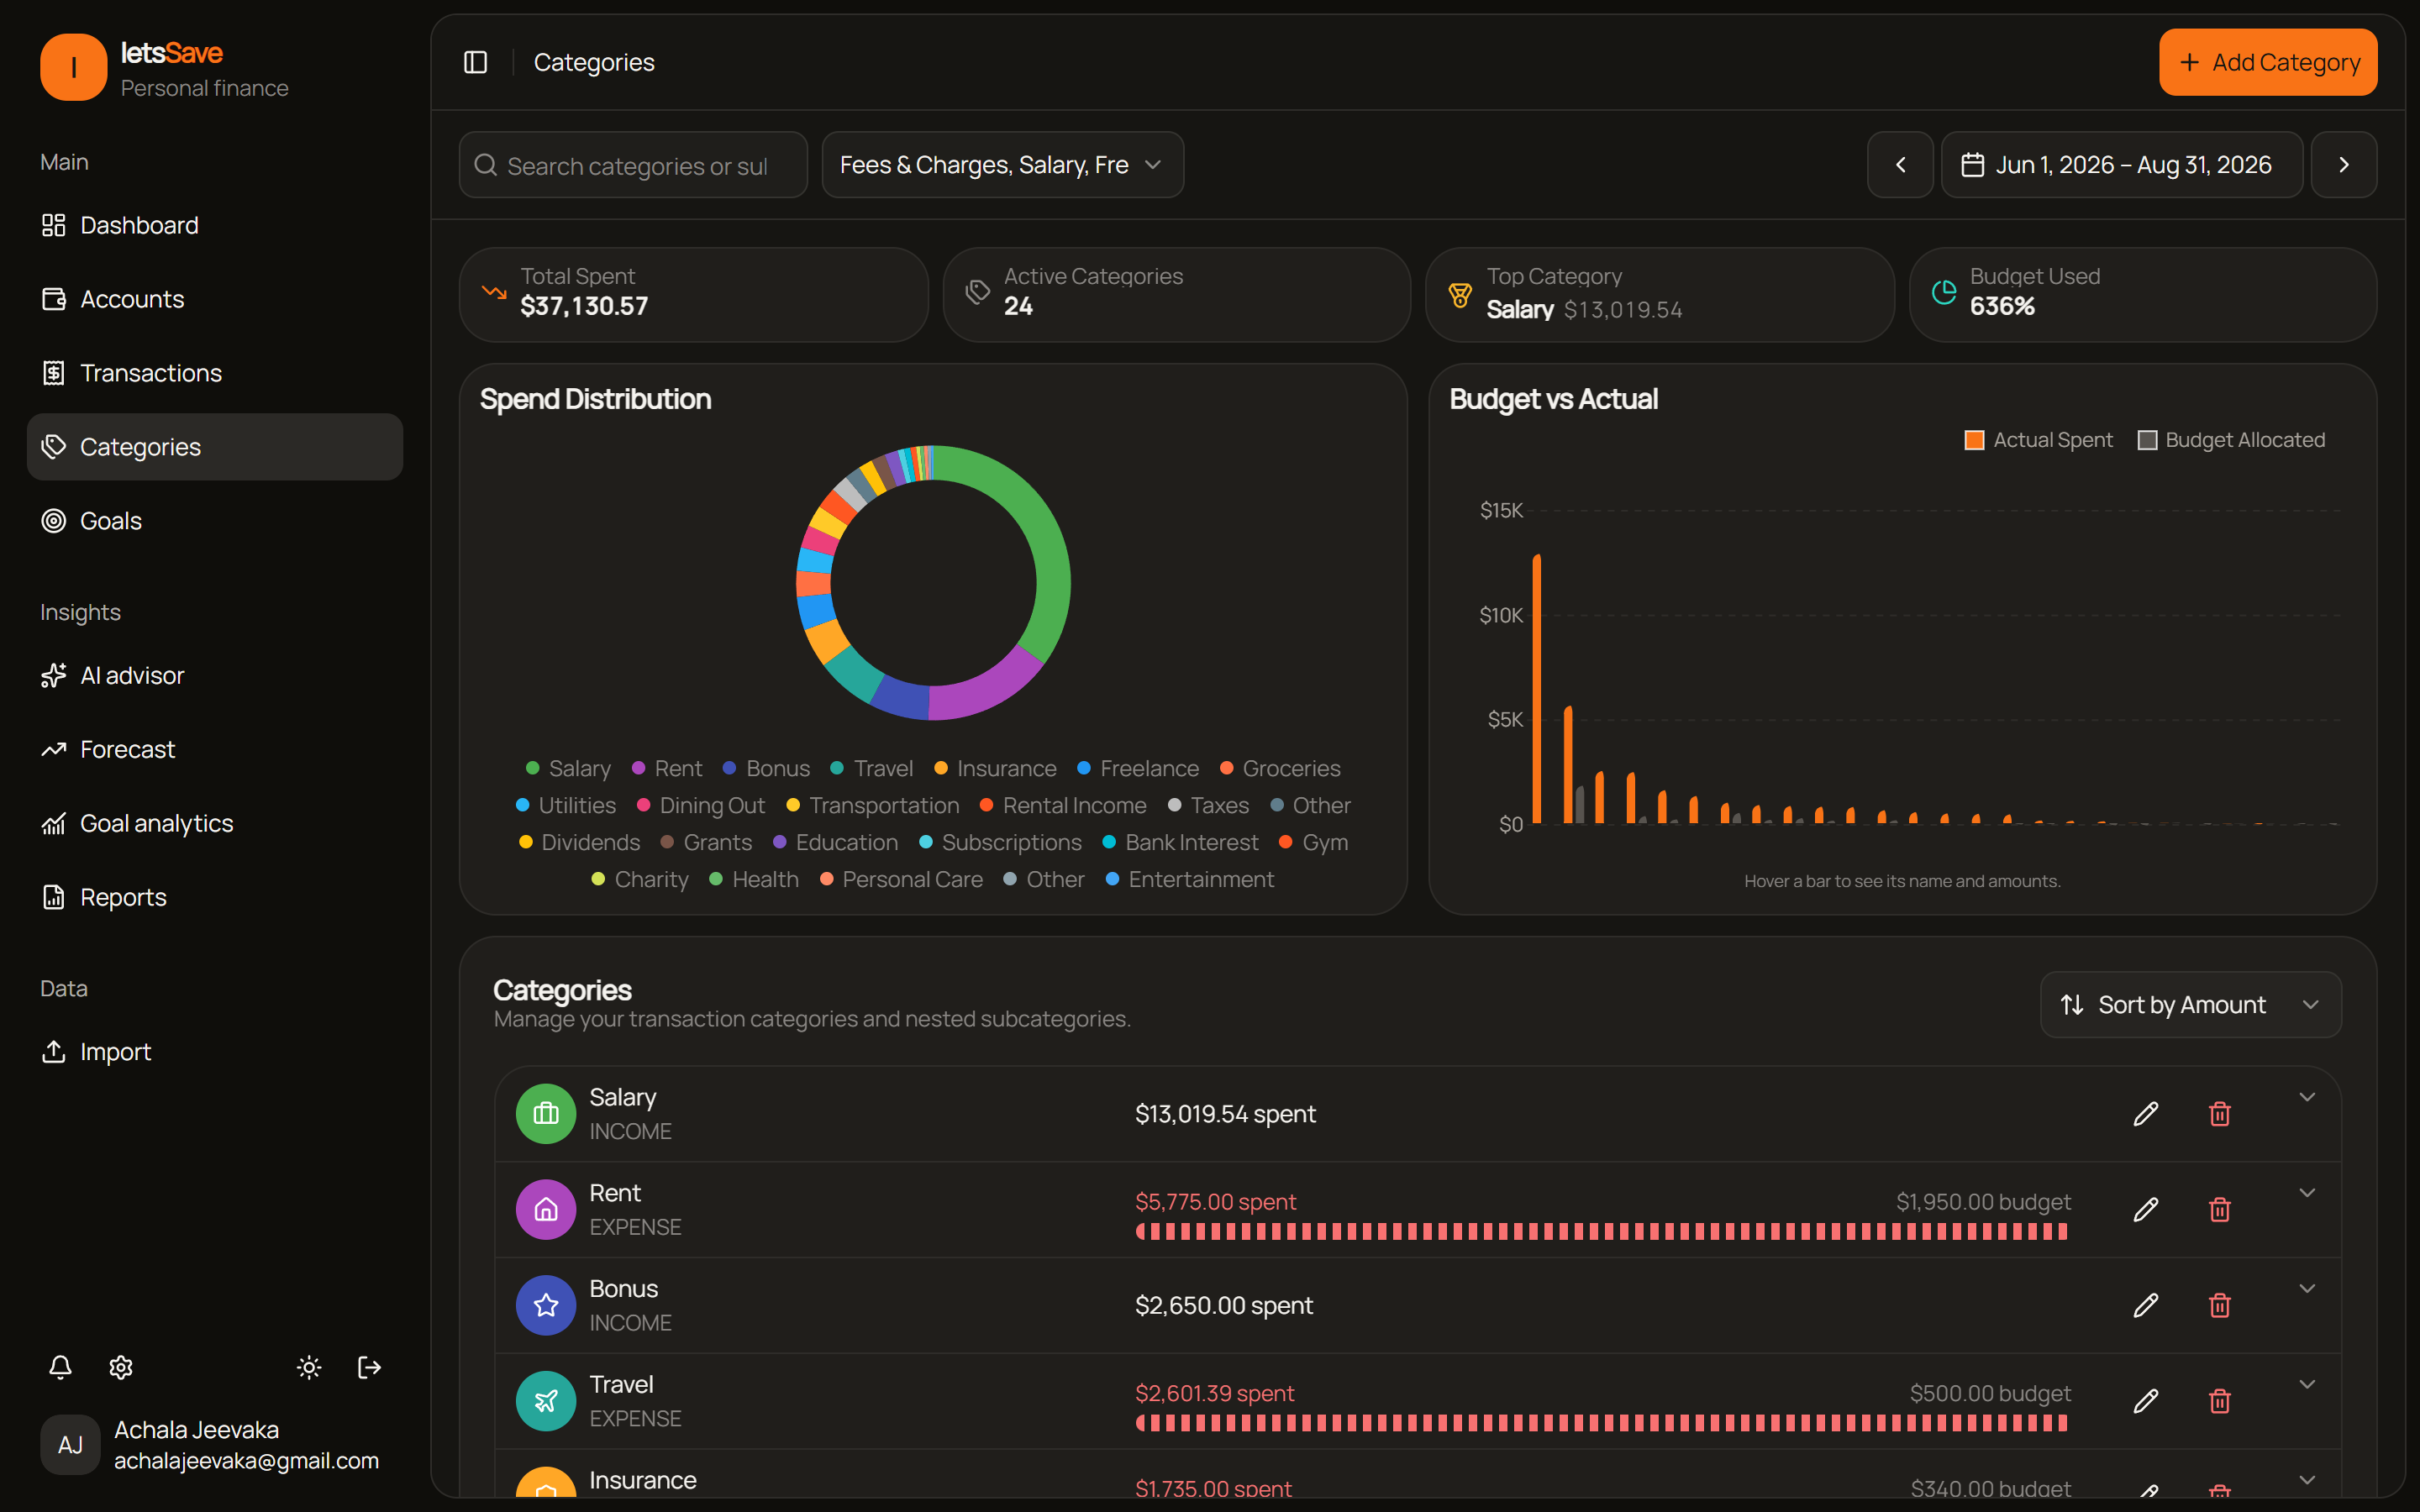
Task: Delete the Bonus category trash icon
Action: pos(2219,1306)
